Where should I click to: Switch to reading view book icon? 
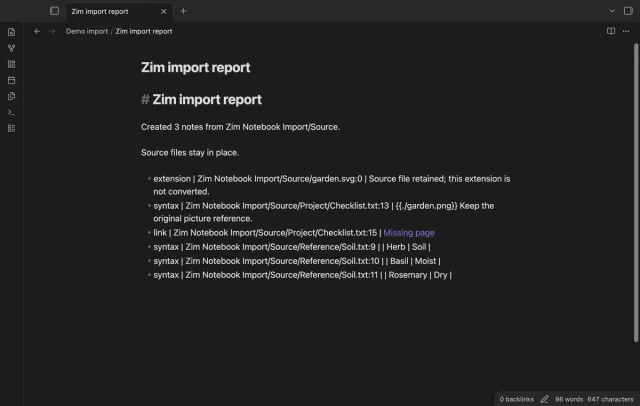(x=611, y=31)
